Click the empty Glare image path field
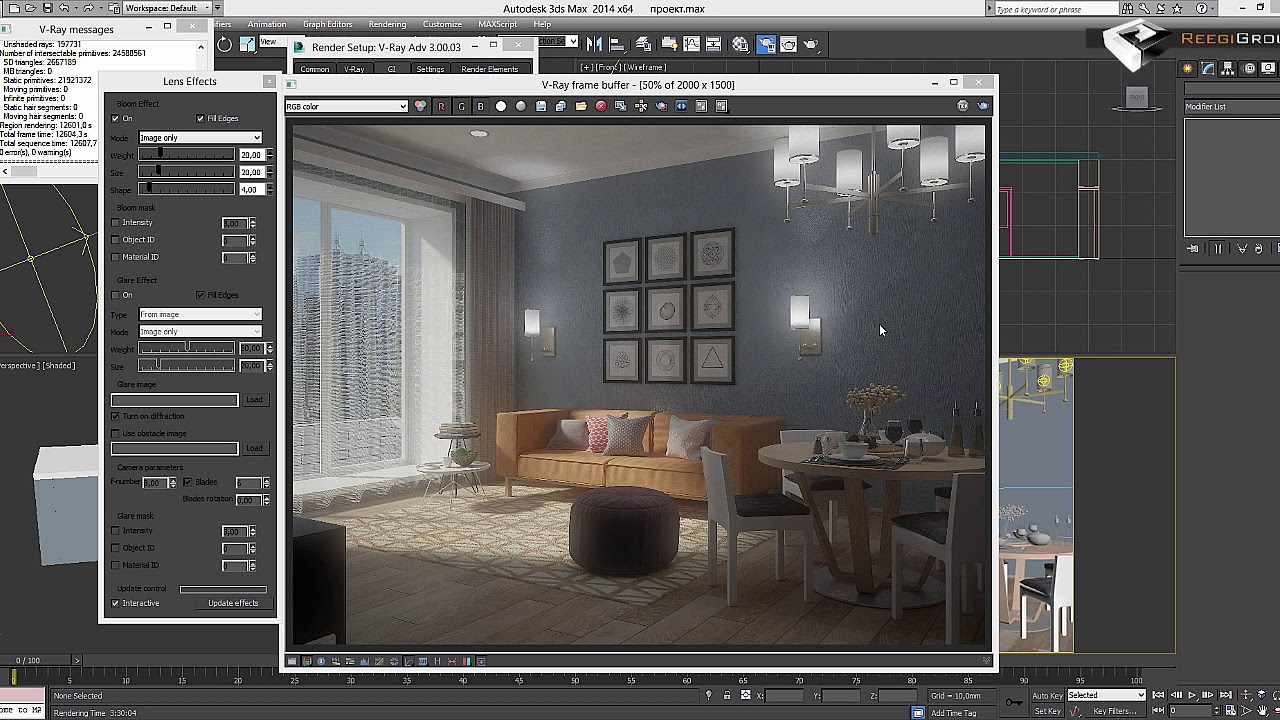 pos(175,400)
